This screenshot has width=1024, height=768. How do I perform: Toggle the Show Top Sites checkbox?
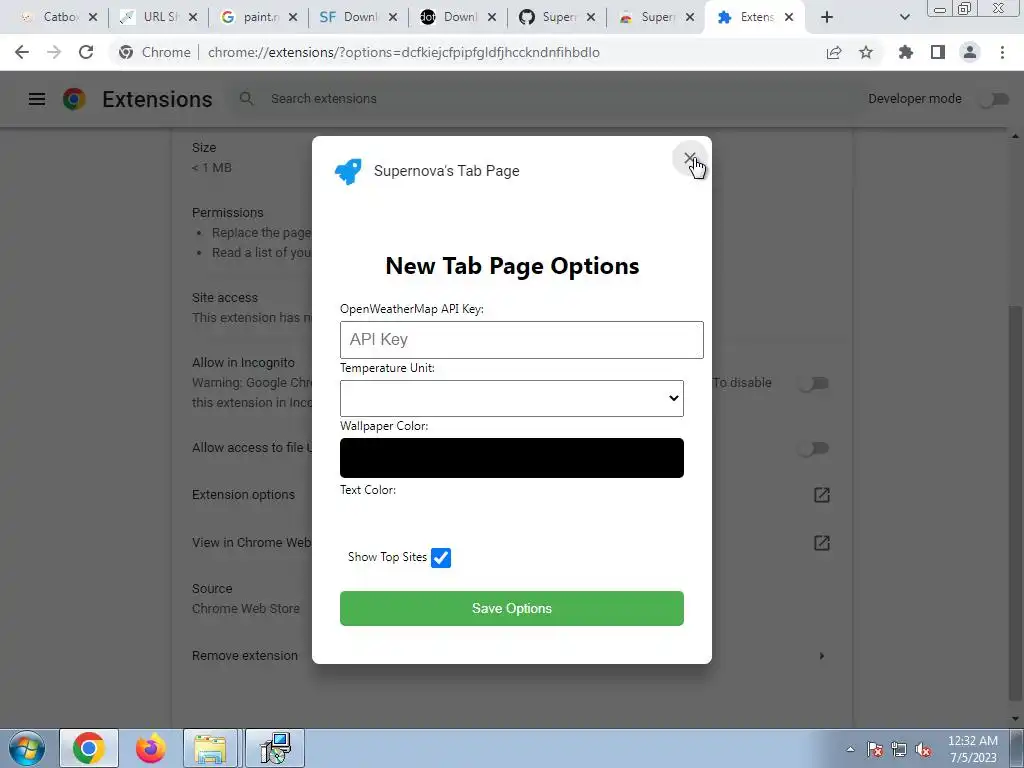441,558
